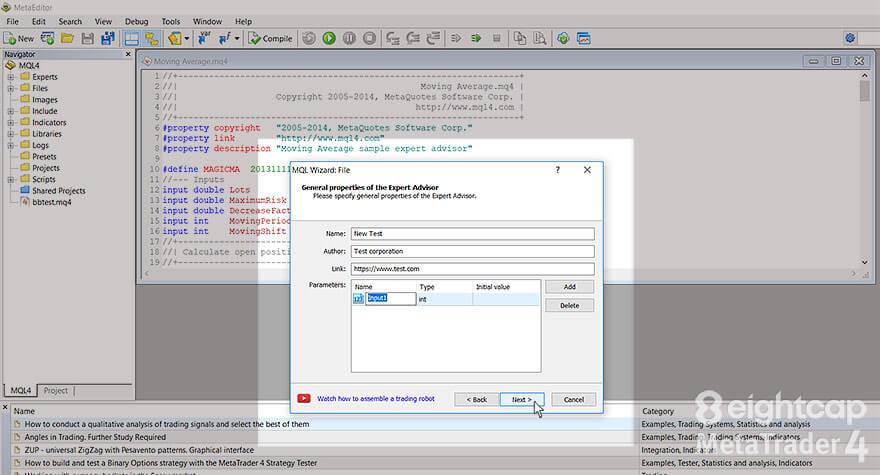Expand the Experts folder in Navigator

click(x=11, y=77)
